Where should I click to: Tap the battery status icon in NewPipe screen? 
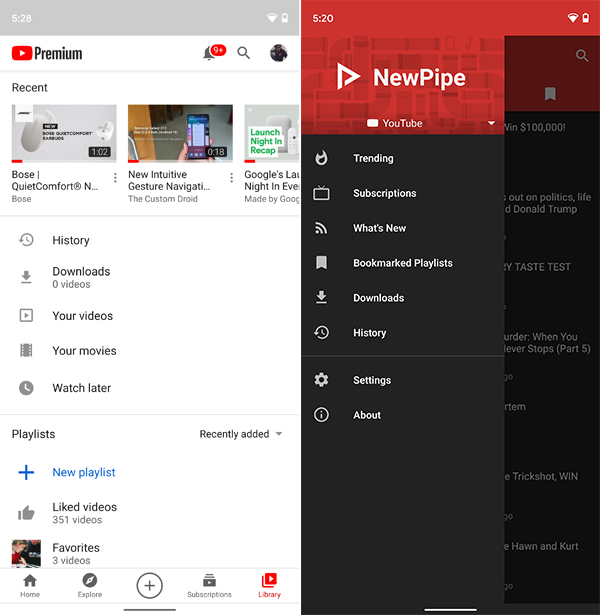point(585,18)
